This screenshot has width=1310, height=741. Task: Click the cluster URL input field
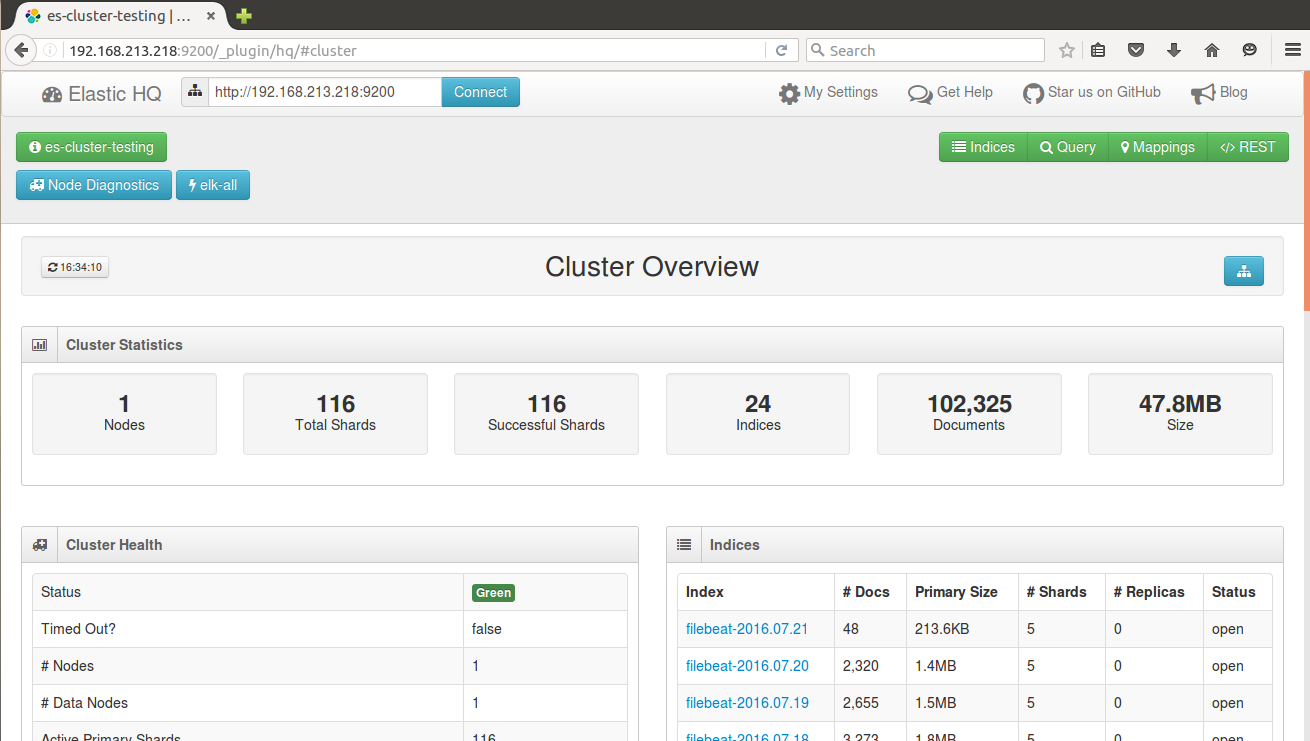coord(324,92)
